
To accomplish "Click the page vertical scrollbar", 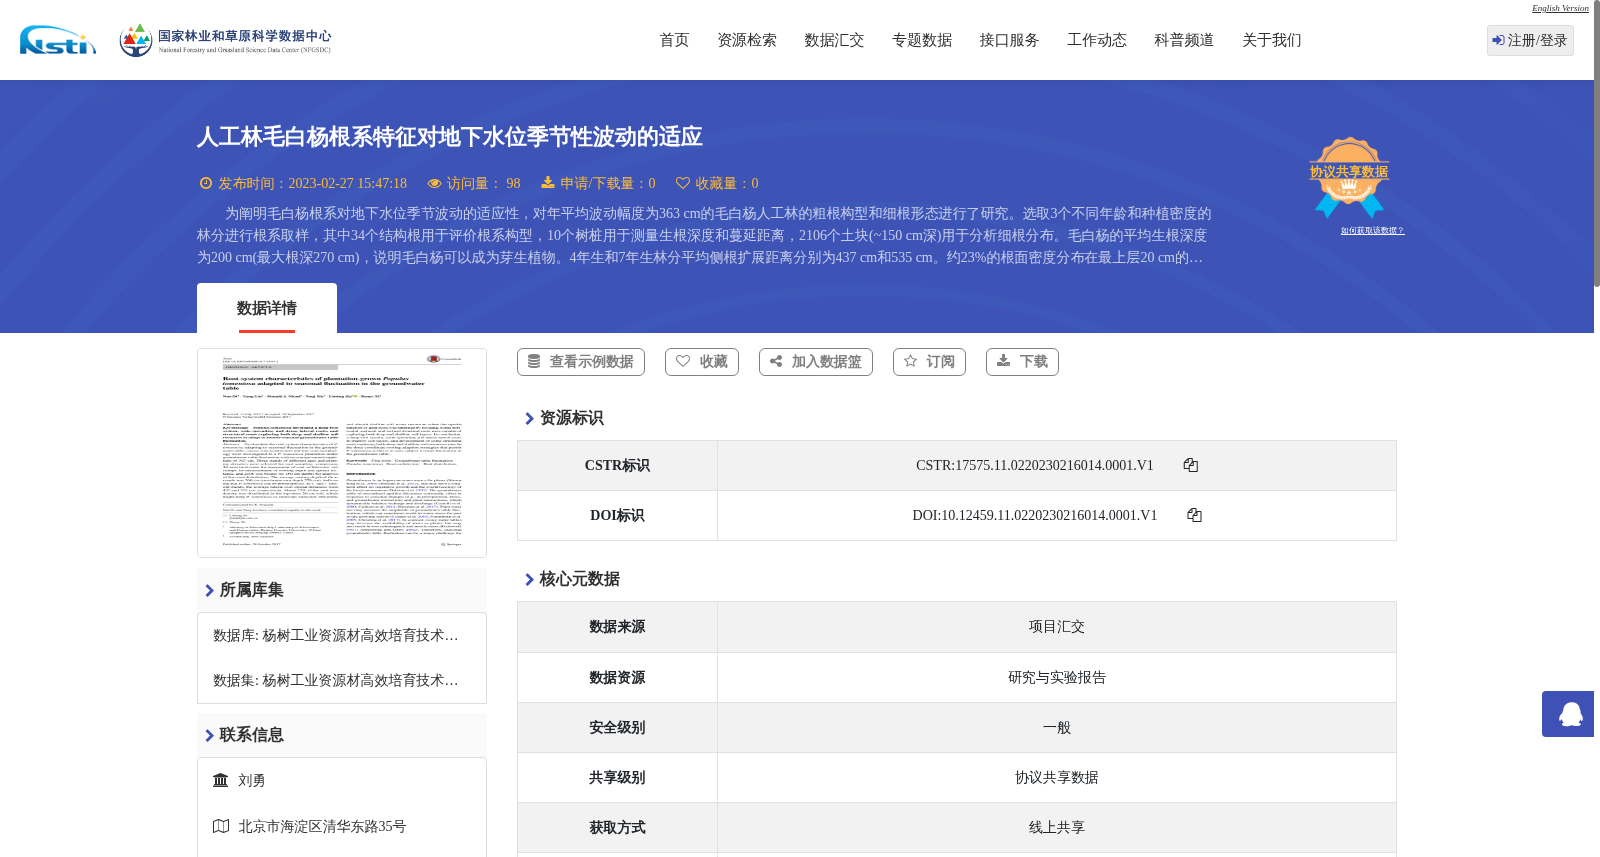I will pos(1597,144).
